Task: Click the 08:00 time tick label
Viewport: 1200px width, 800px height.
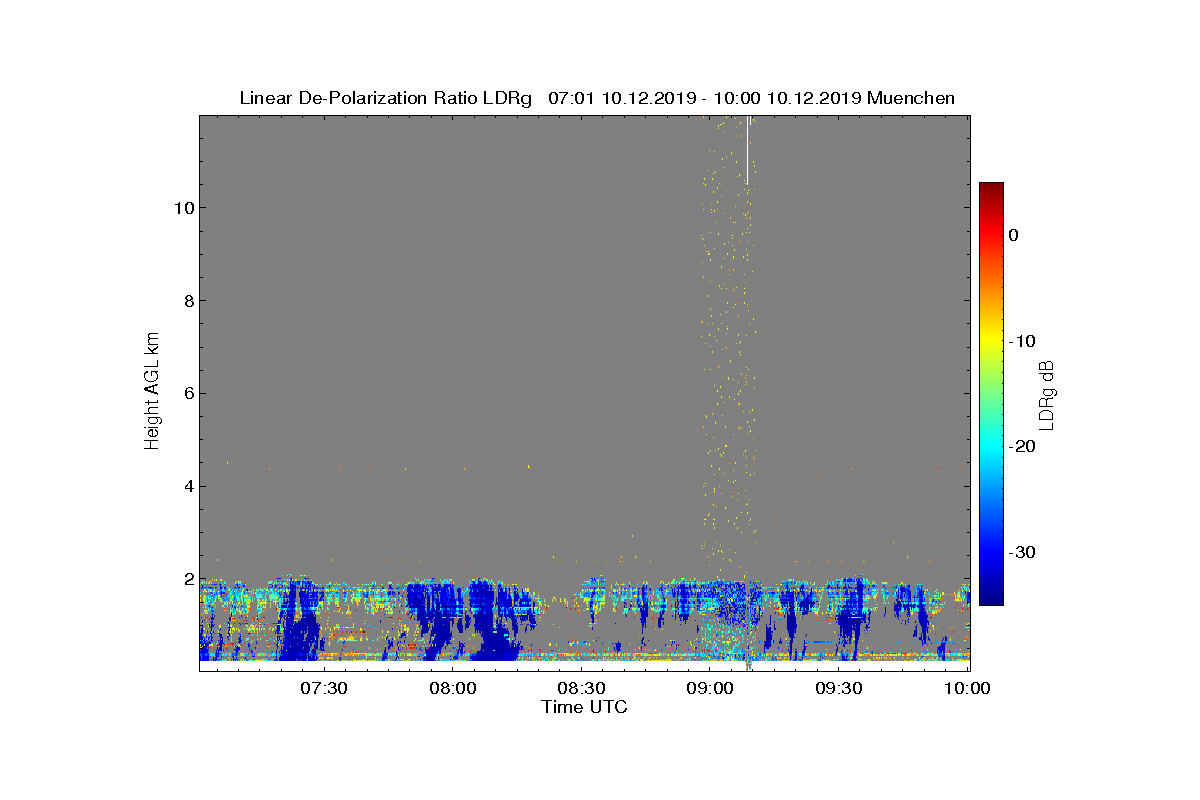Action: pyautogui.click(x=453, y=688)
